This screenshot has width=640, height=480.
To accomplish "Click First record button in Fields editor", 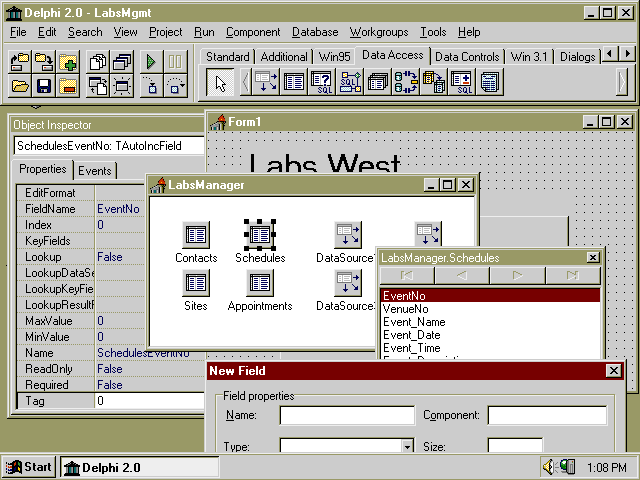I will click(x=407, y=276).
